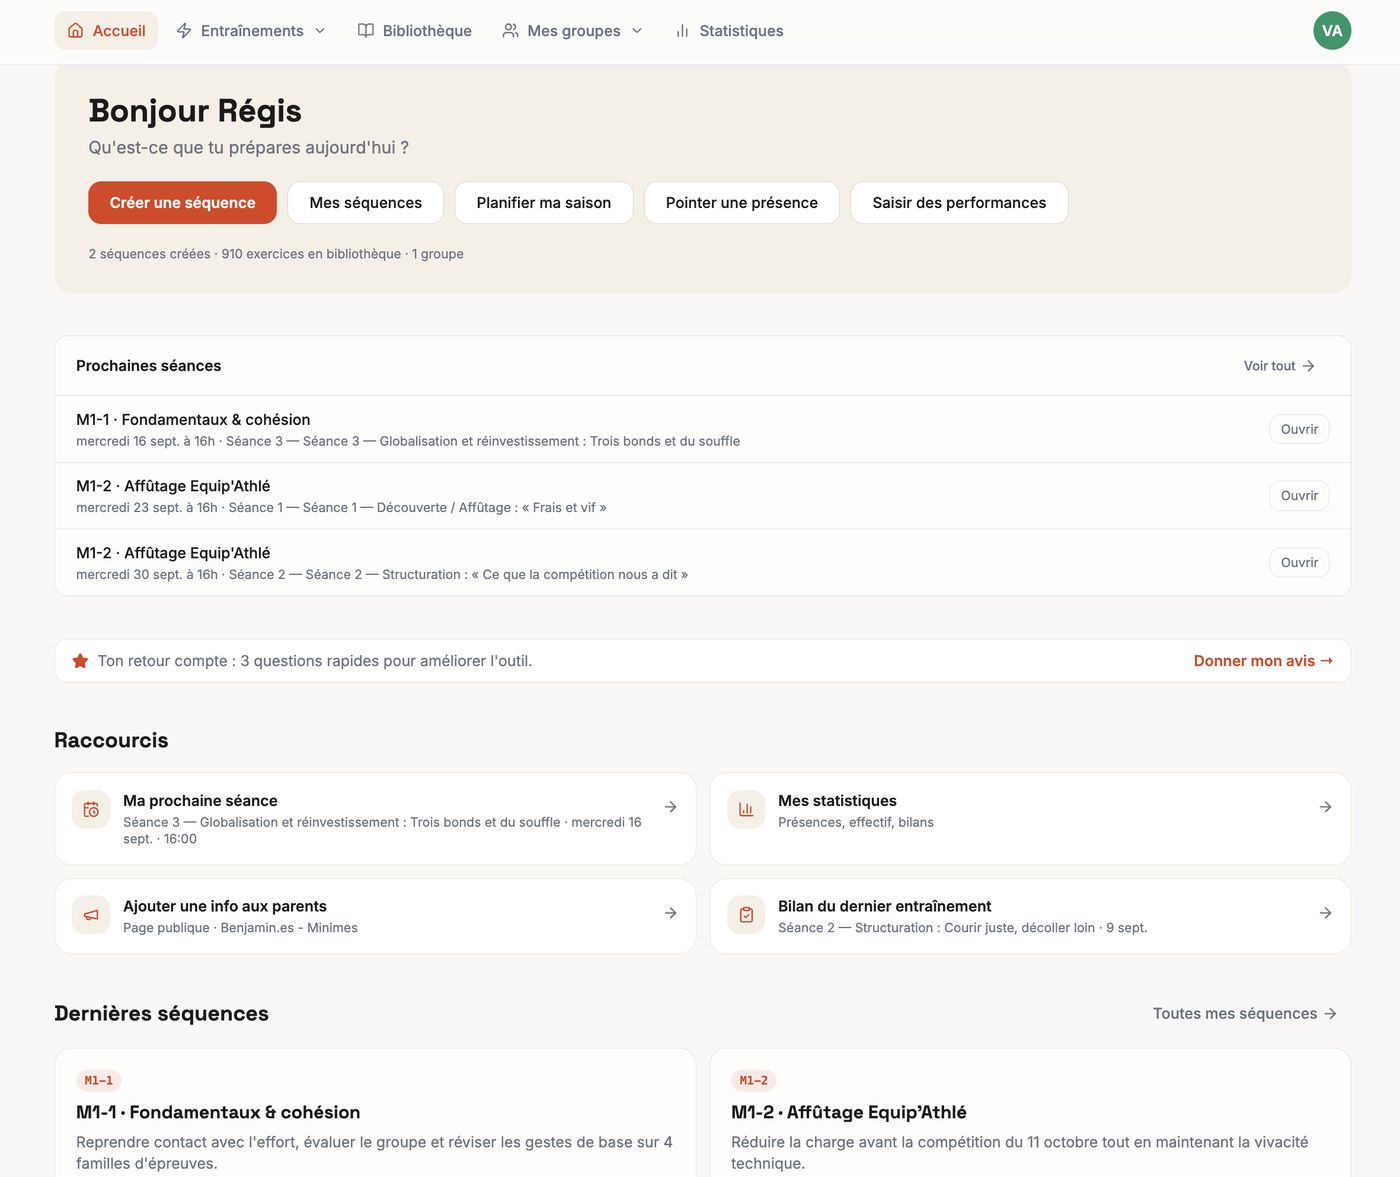Open the 23 sept. Affûtage Equip'Athlé session
Image resolution: width=1400 pixels, height=1177 pixels.
(1299, 496)
